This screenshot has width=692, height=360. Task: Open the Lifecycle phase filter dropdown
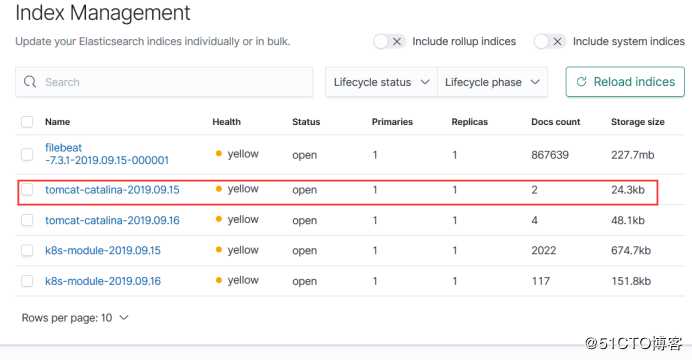coord(493,82)
